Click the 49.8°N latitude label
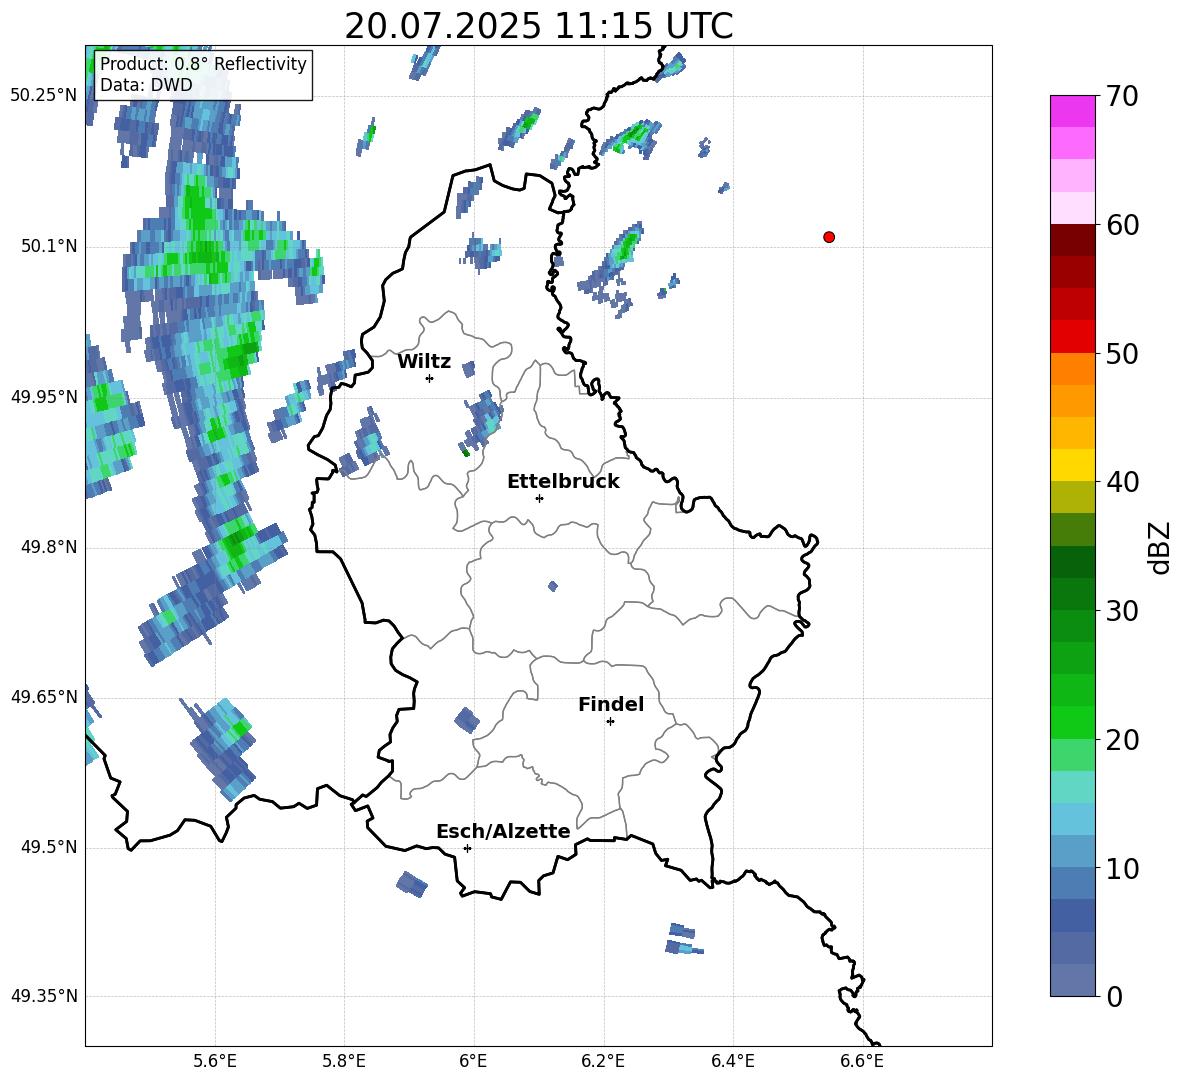Image resolution: width=1184 pixels, height=1081 pixels. pos(49,547)
